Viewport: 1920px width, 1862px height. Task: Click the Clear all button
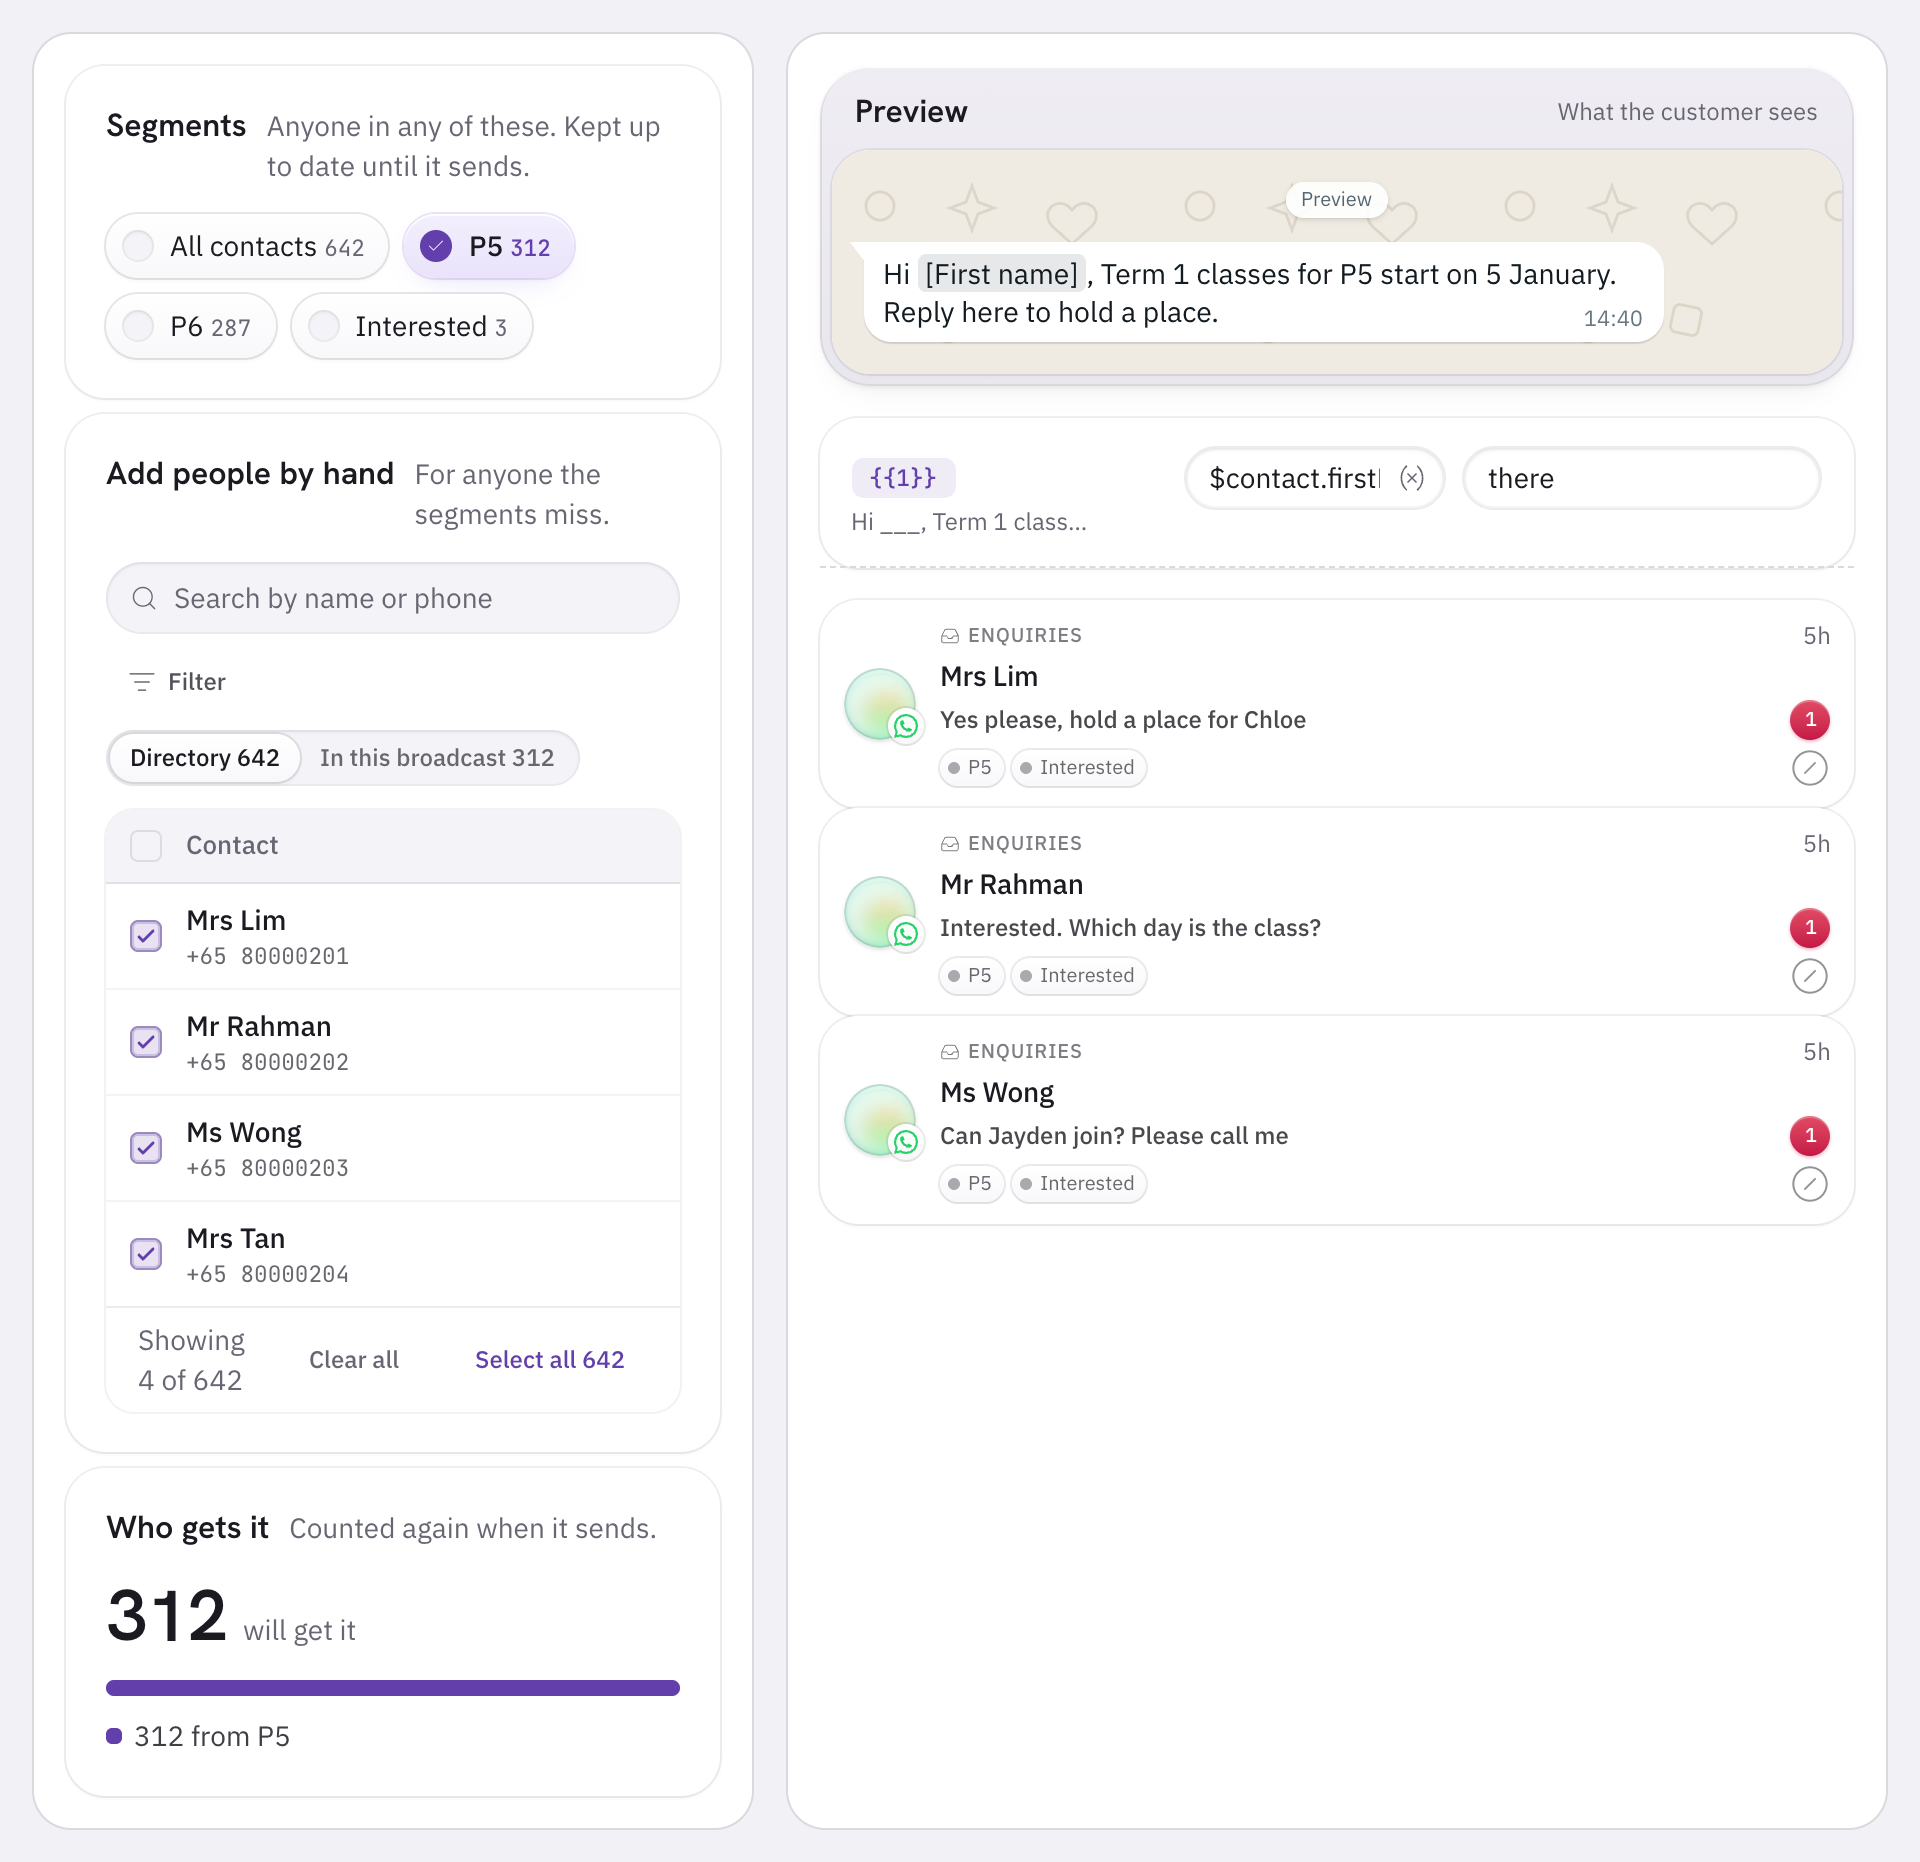[x=354, y=1360]
